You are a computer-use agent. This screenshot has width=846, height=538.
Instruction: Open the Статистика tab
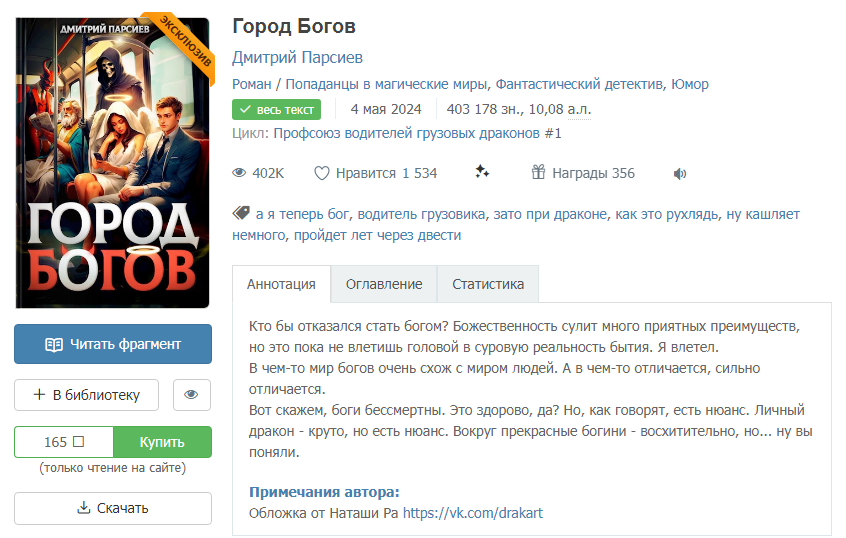click(488, 284)
